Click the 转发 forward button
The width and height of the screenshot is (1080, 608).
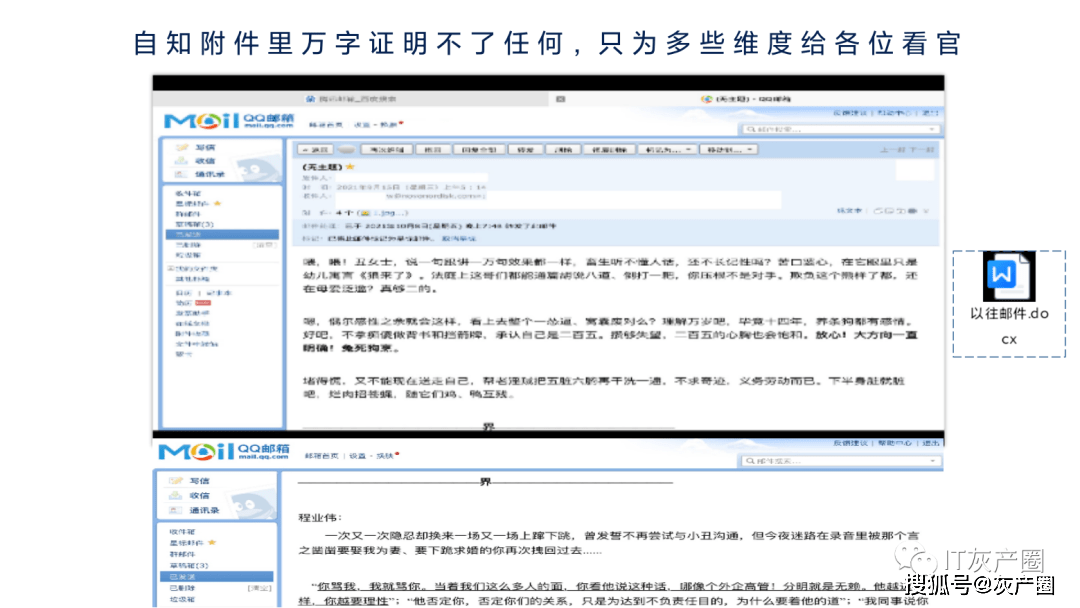point(526,149)
